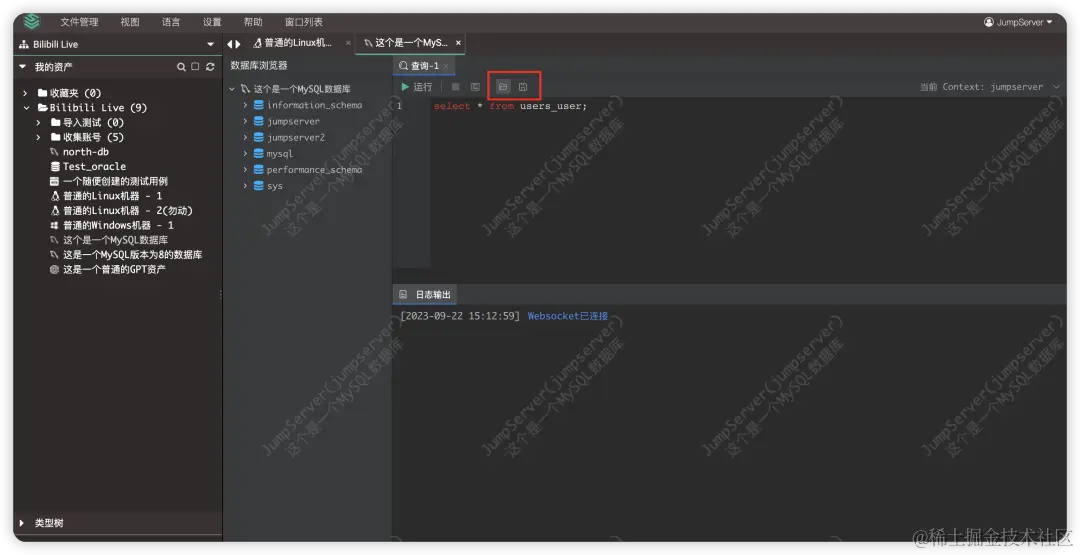The image size is (1080, 555).
Task: Click the user avatar icon beside JumpServer
Action: [988, 22]
